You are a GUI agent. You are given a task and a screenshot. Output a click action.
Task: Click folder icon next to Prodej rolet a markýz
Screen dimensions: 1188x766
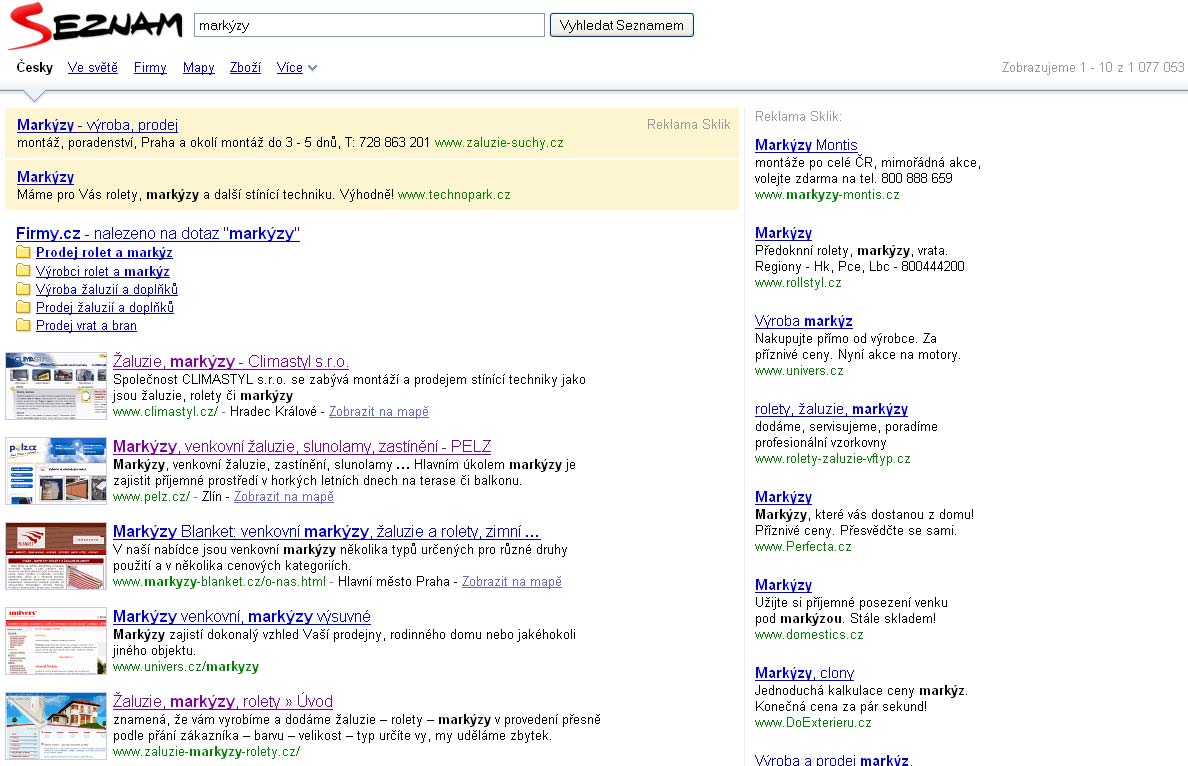(x=23, y=252)
